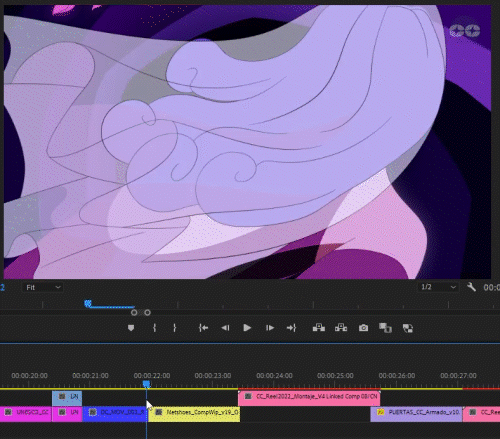The height and width of the screenshot is (439, 500).
Task: Click left handle of monitor zoom scrollbar
Action: [x=134, y=313]
